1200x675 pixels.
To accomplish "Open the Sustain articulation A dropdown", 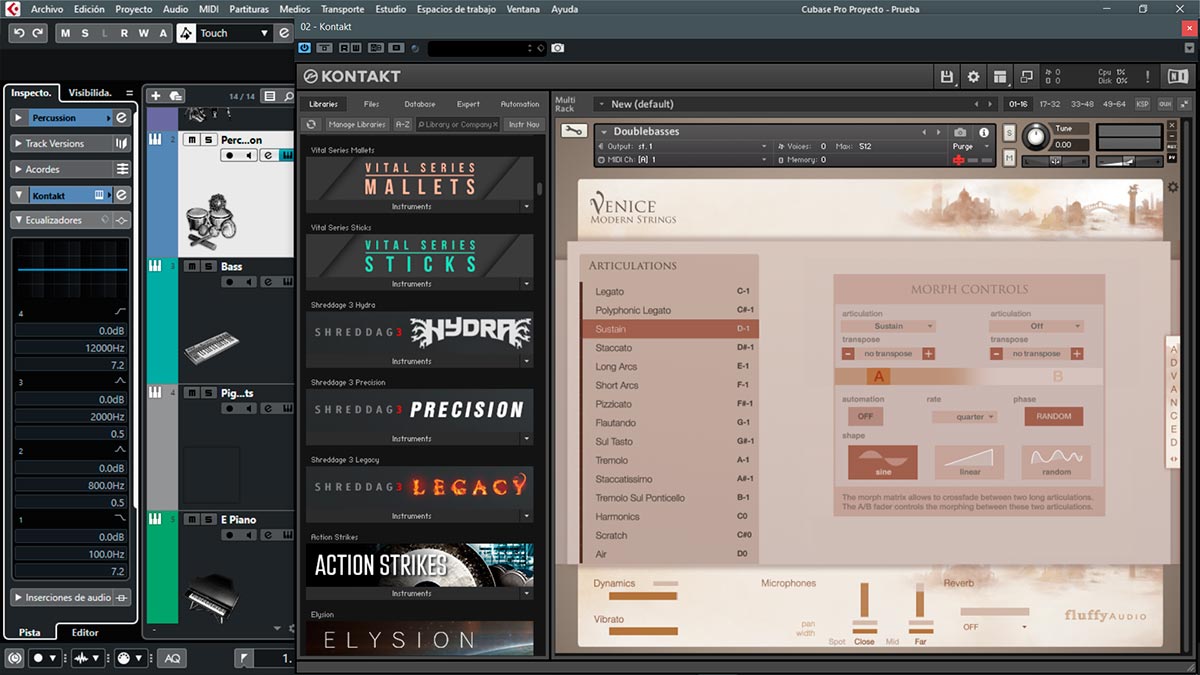I will point(889,326).
